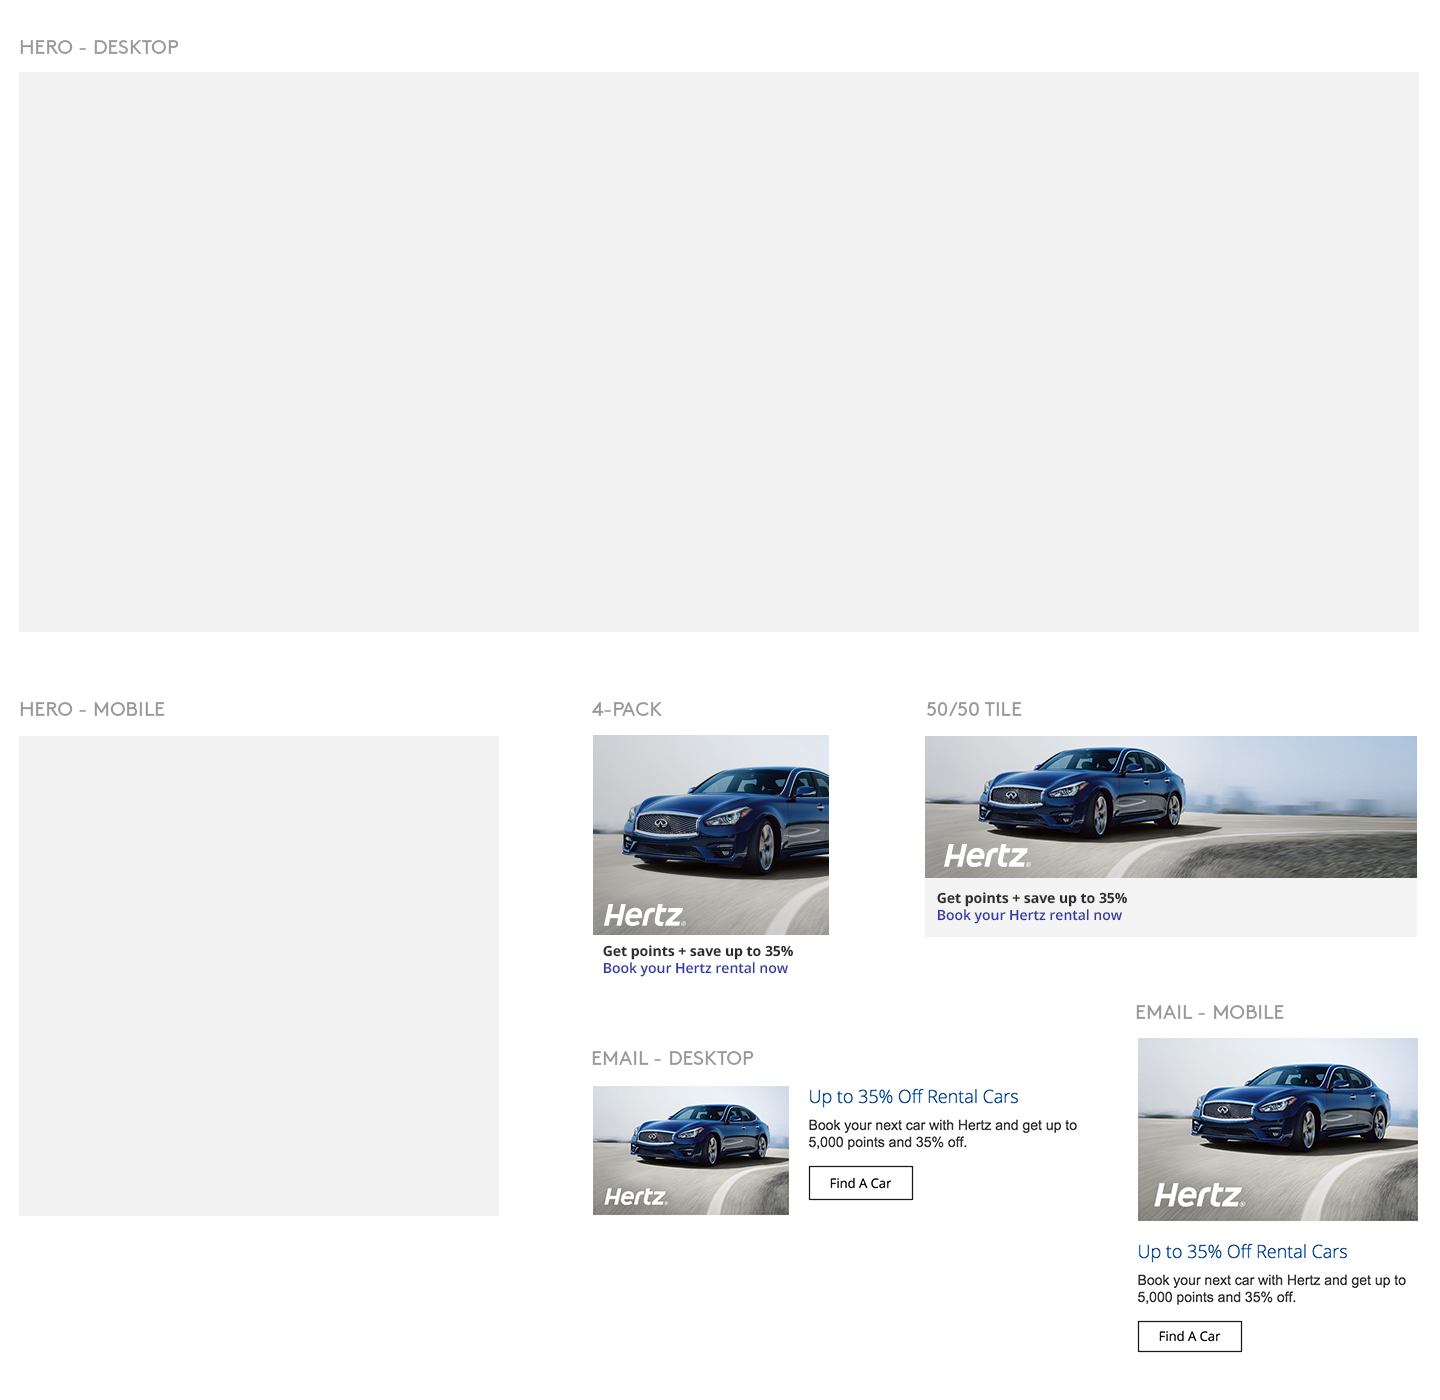
Task: Open 'Book your Hertz rental now' under 4-Pack
Action: point(695,968)
